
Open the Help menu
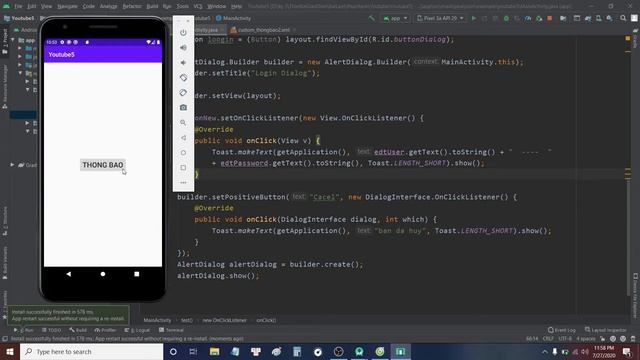coord(236,7)
